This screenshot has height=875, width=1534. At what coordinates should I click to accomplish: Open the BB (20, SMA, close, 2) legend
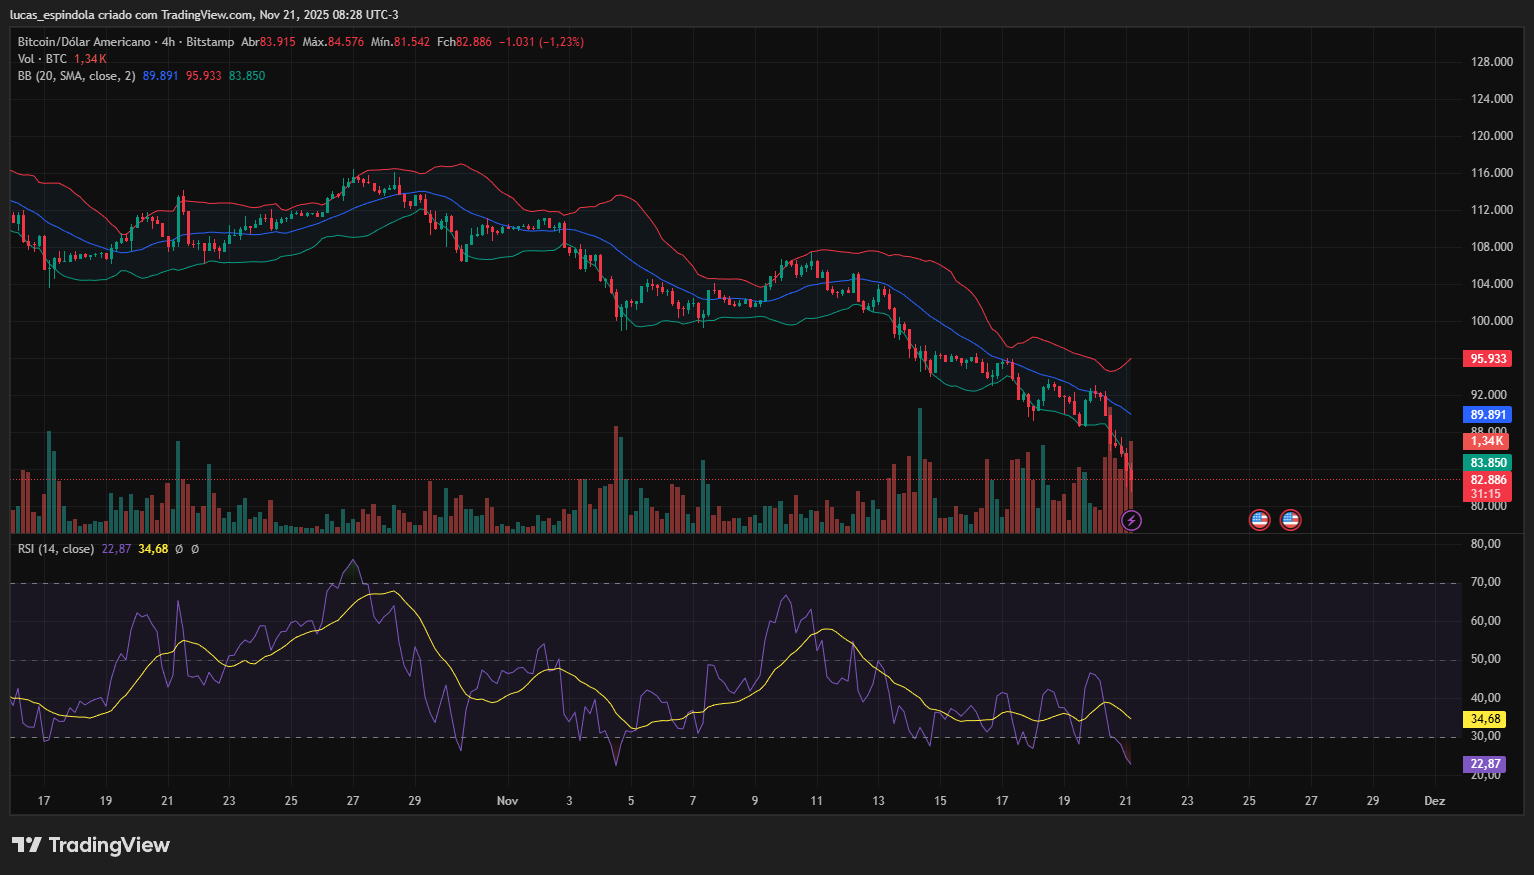coord(76,76)
